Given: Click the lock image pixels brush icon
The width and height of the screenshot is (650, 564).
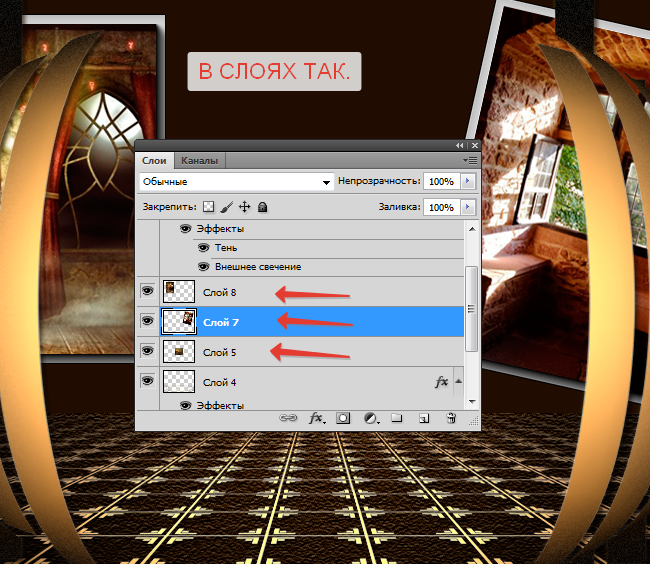Looking at the screenshot, I should 226,206.
